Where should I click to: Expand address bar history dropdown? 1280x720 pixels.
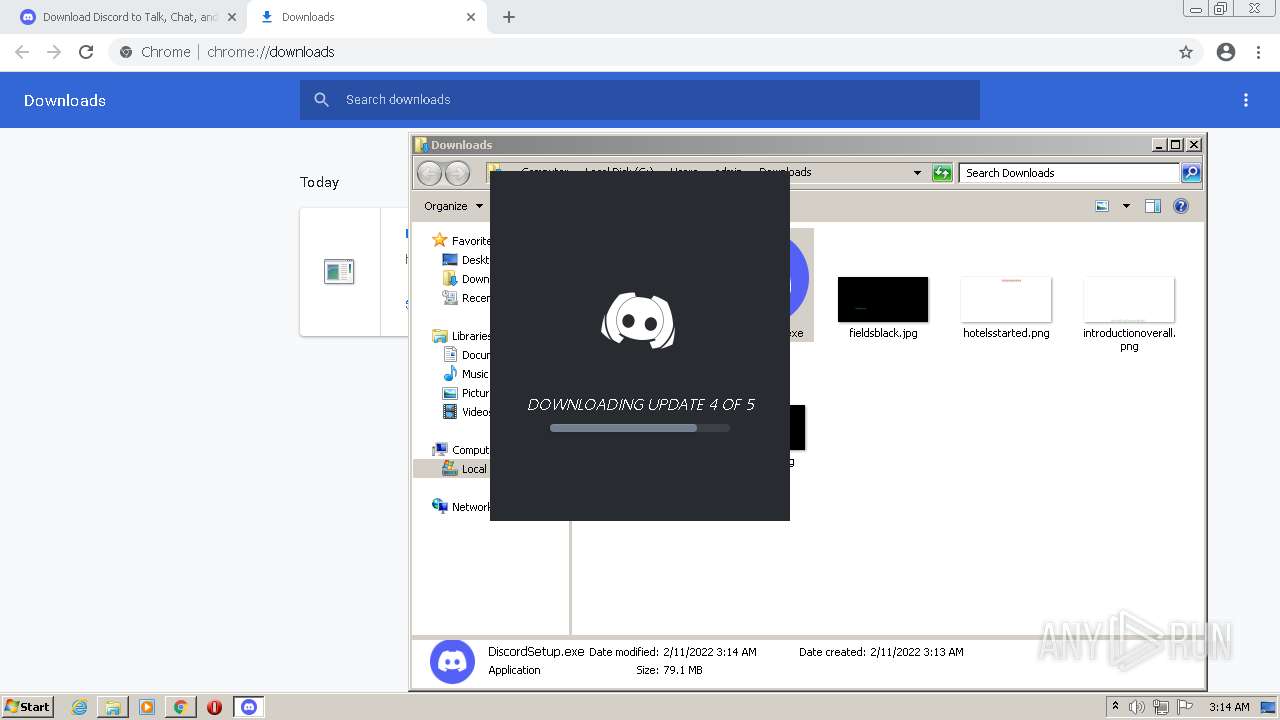[x=917, y=173]
